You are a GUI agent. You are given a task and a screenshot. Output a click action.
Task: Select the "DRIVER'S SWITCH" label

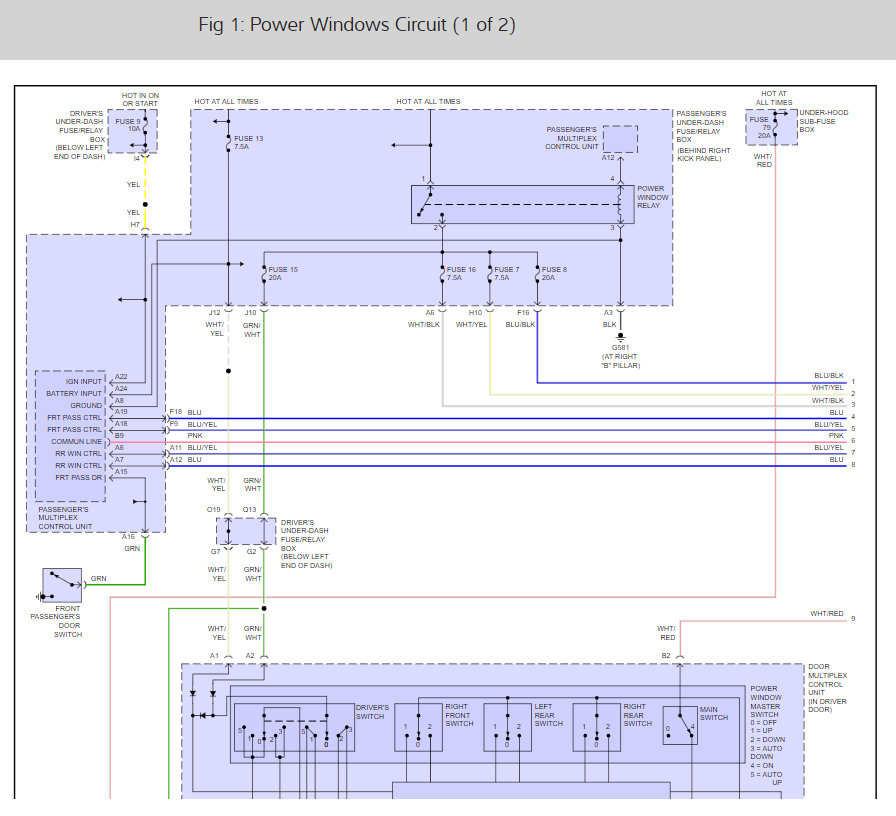tap(372, 711)
